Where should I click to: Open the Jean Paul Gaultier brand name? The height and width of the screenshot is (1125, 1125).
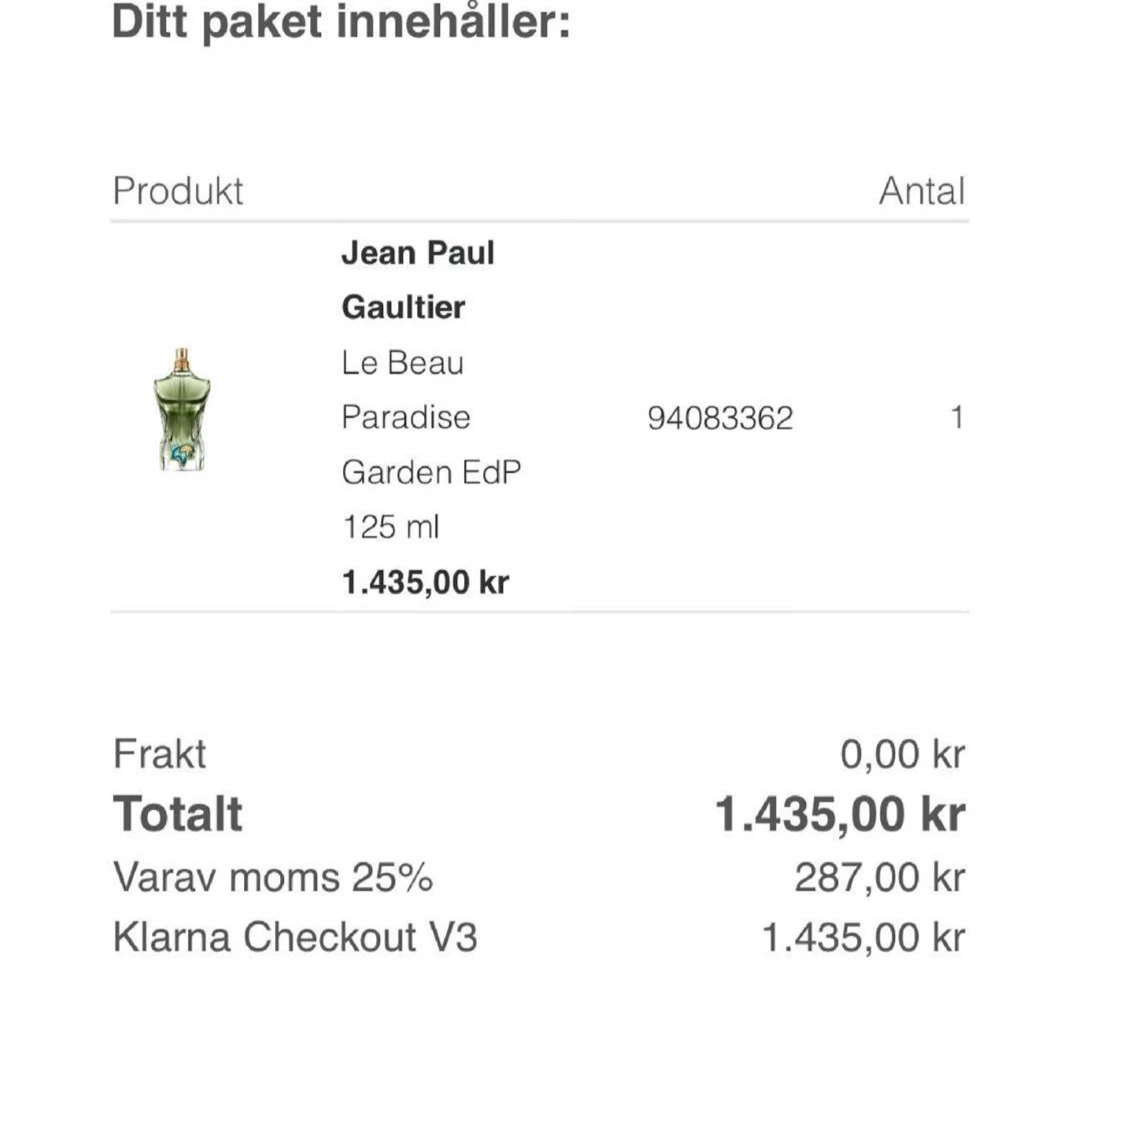pyautogui.click(x=417, y=279)
